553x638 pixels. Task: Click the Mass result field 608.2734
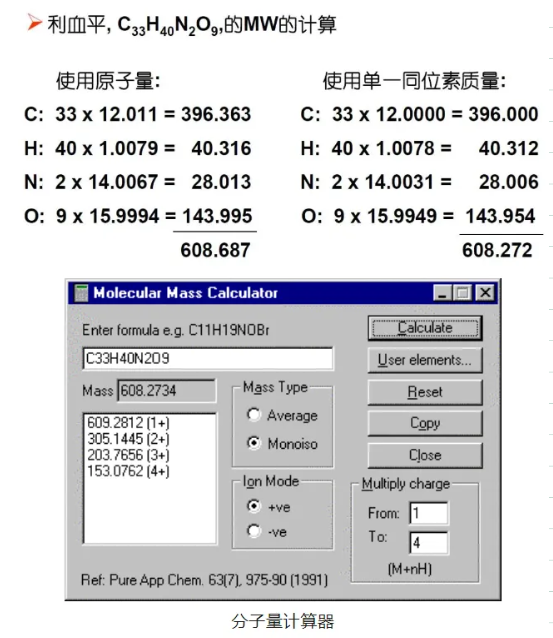pos(166,391)
